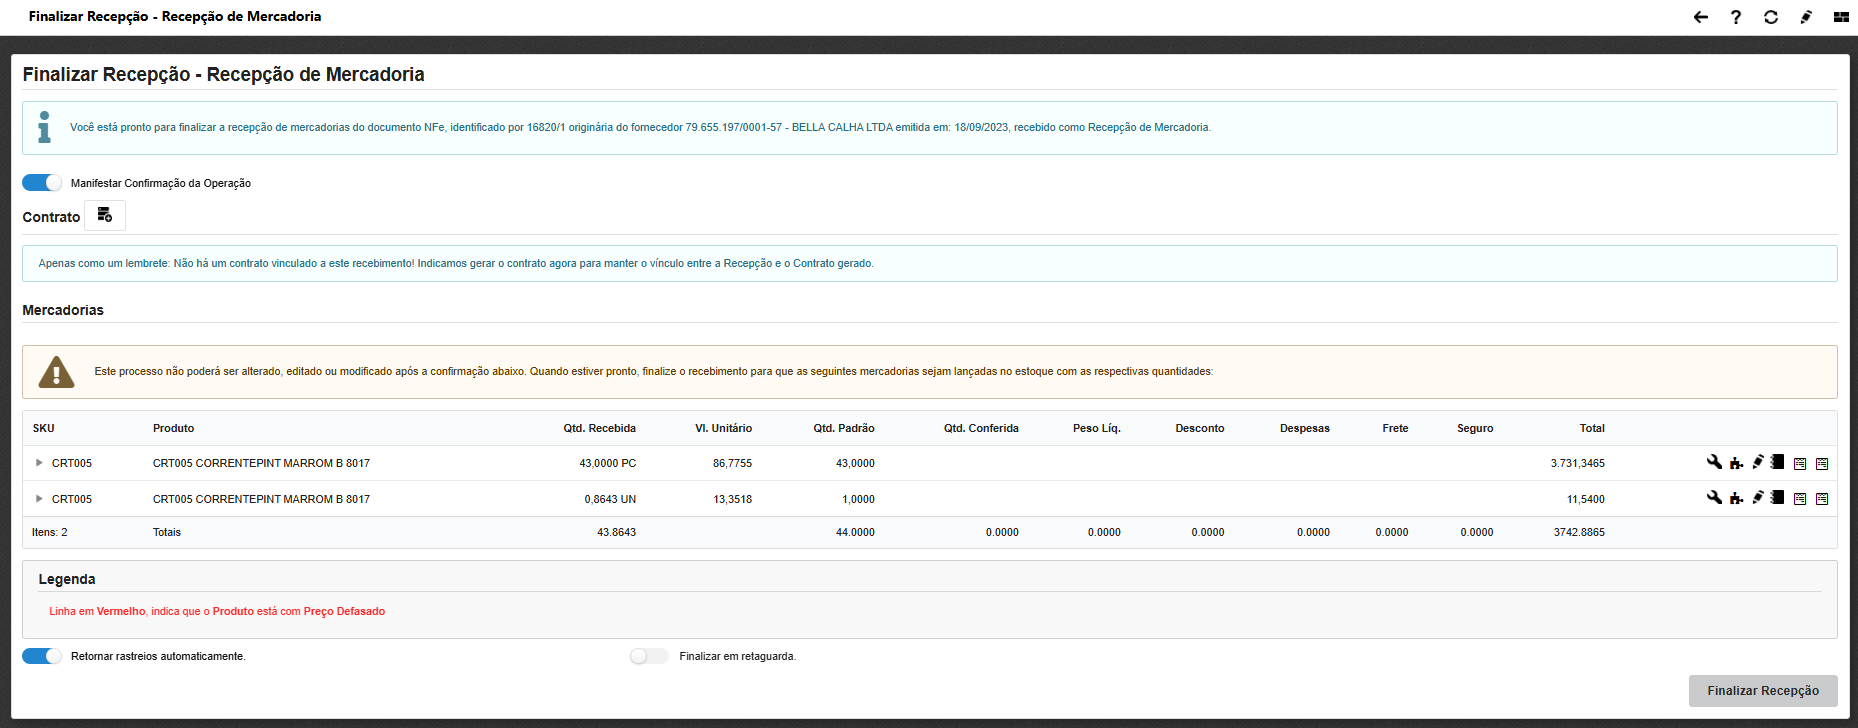The width and height of the screenshot is (1858, 728).
Task: Expand the first CRT005 row (43,0000 PC)
Action: (39, 463)
